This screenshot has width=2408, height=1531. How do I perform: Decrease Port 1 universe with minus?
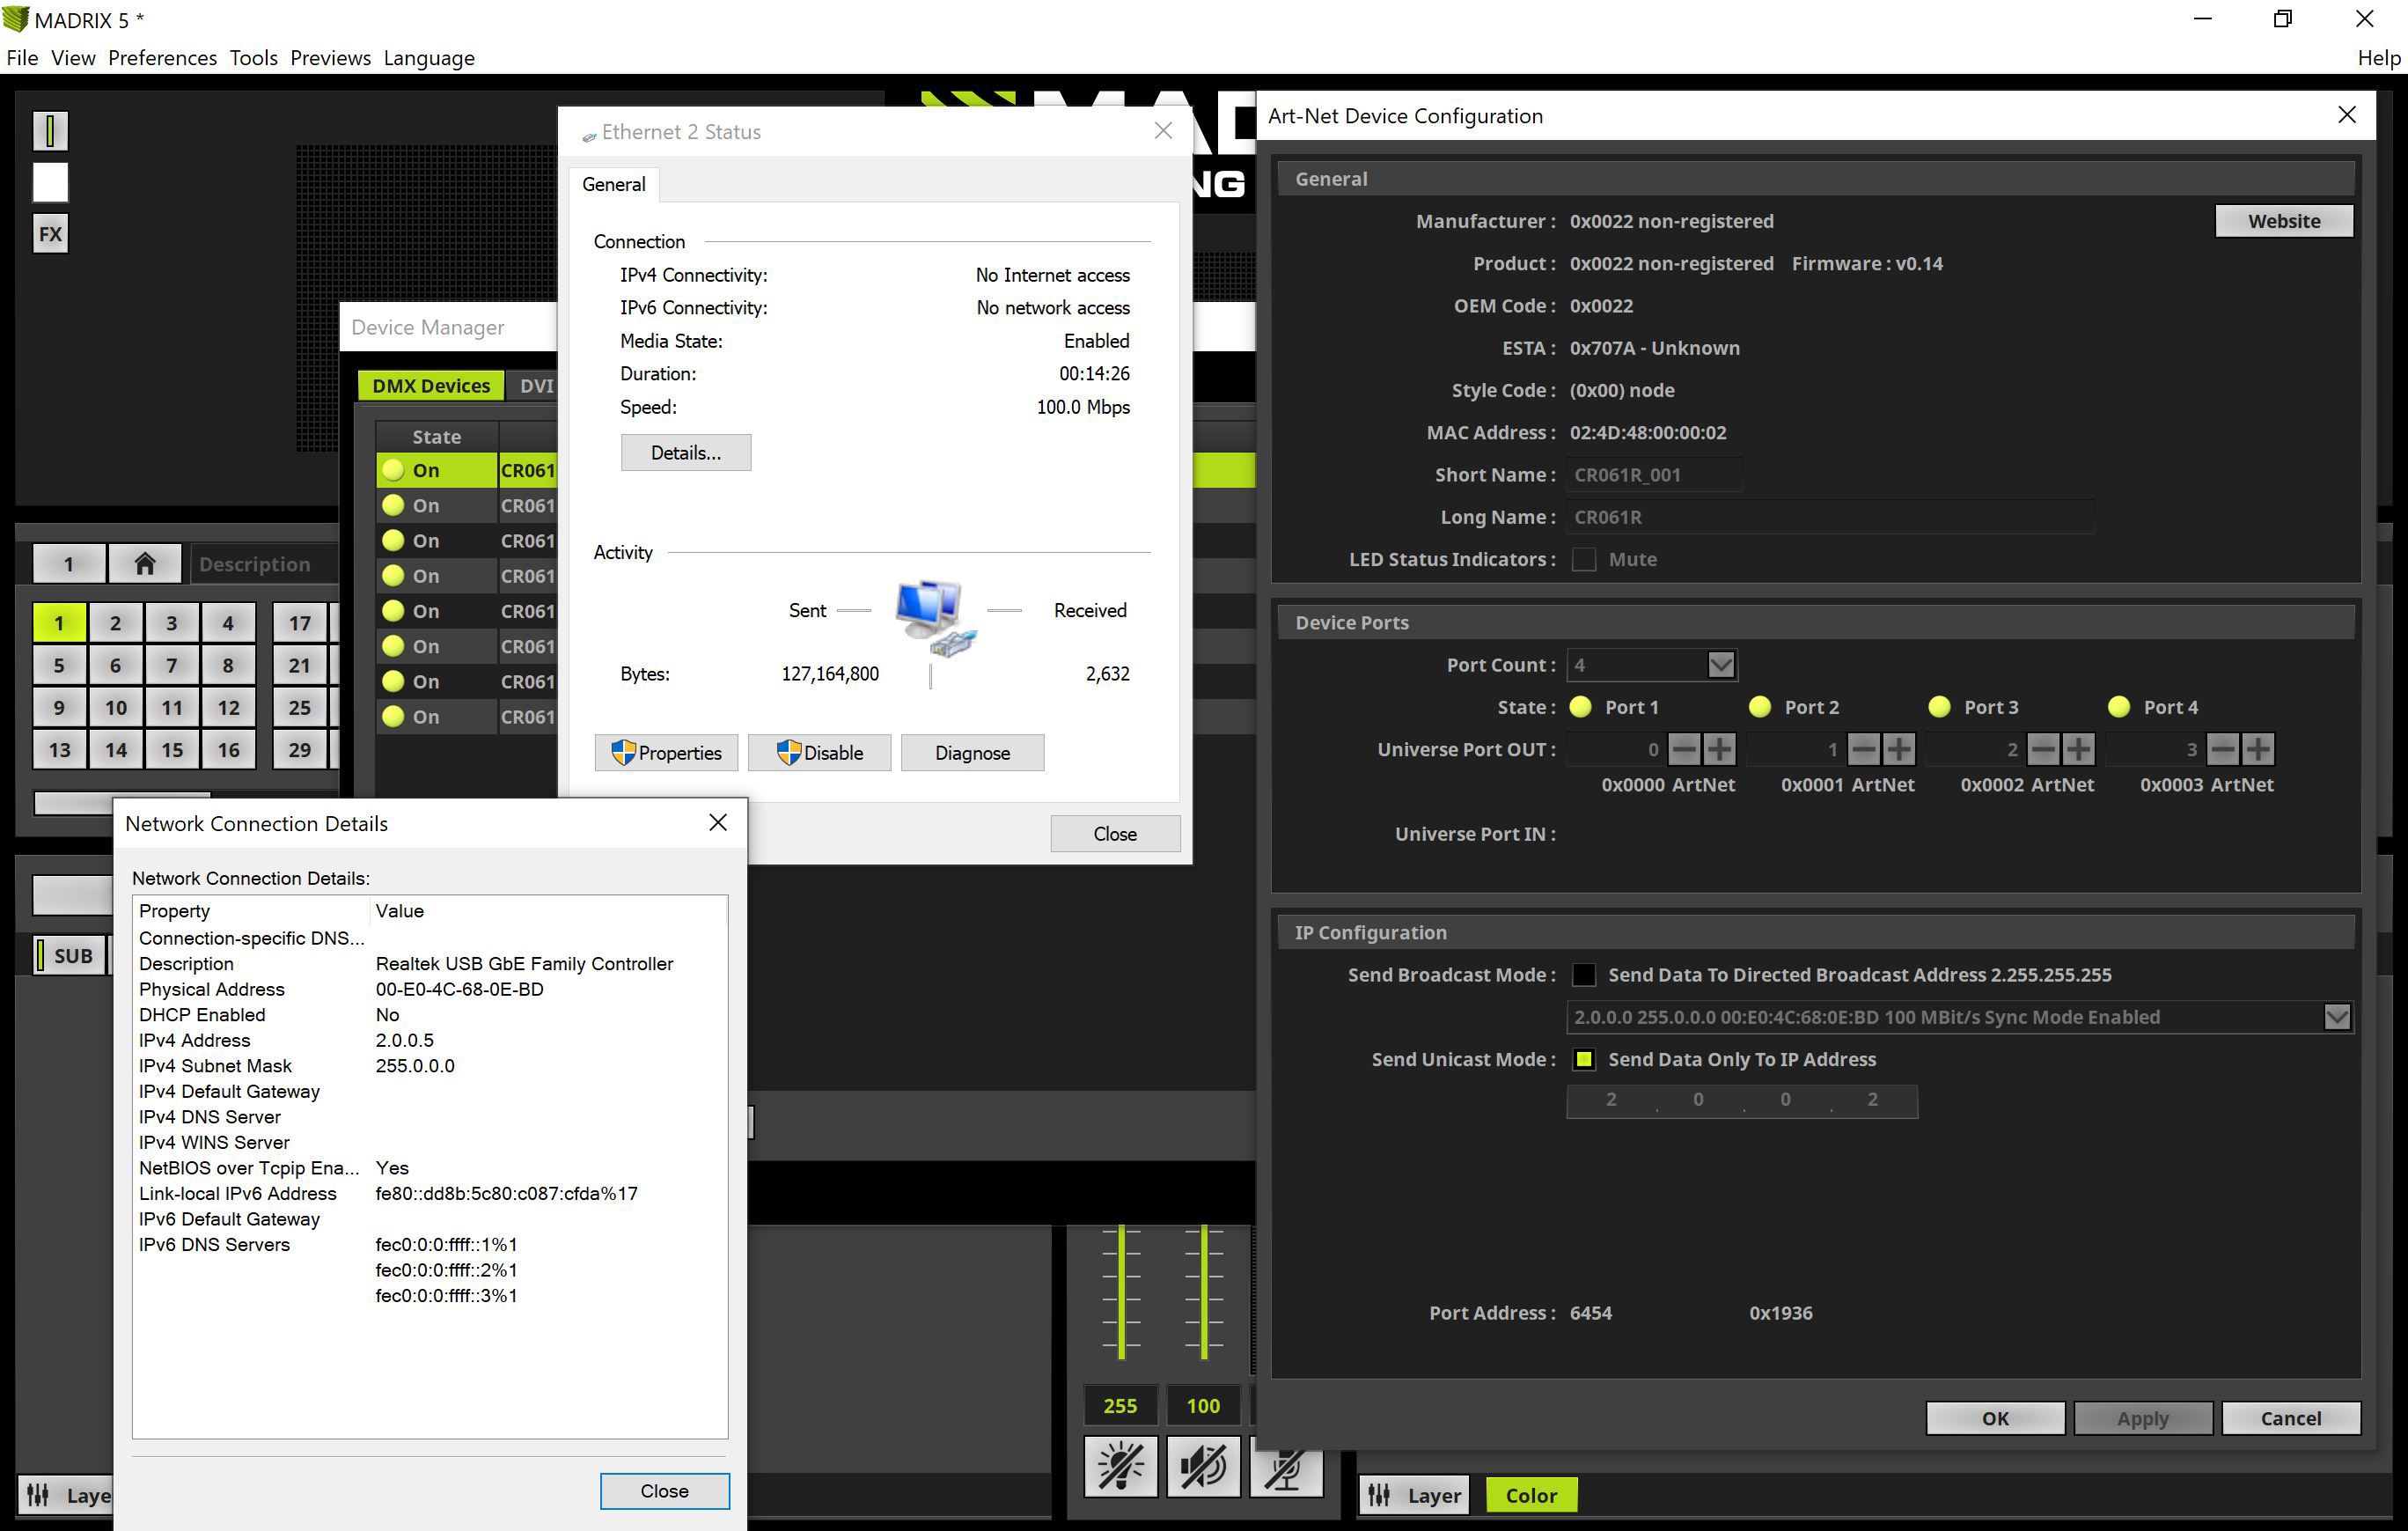(x=1685, y=749)
